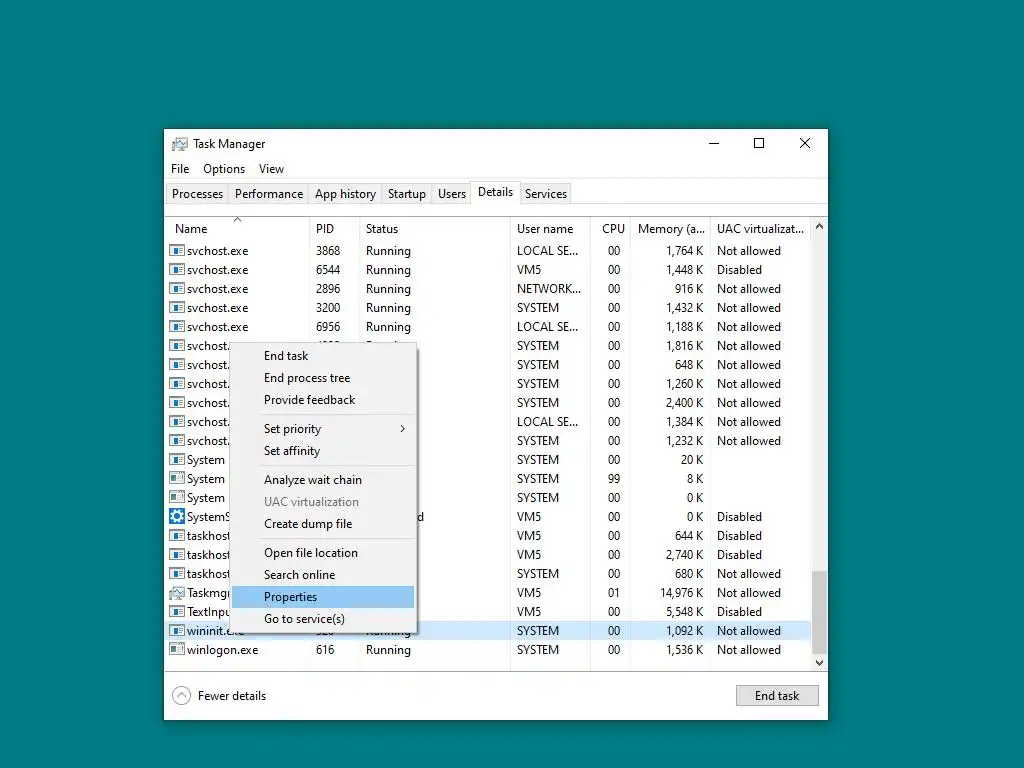1024x768 pixels.
Task: Open Properties from the context menu
Action: coord(323,597)
